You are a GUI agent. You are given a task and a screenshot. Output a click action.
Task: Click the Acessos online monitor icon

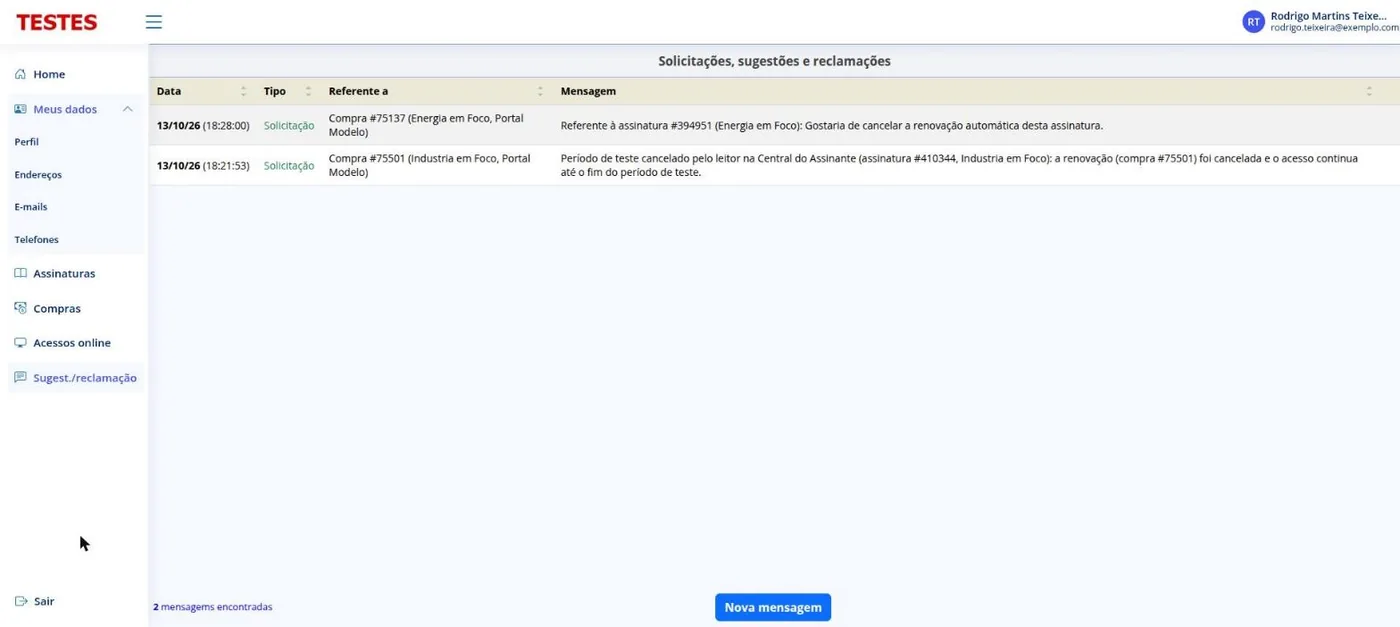[x=20, y=342]
